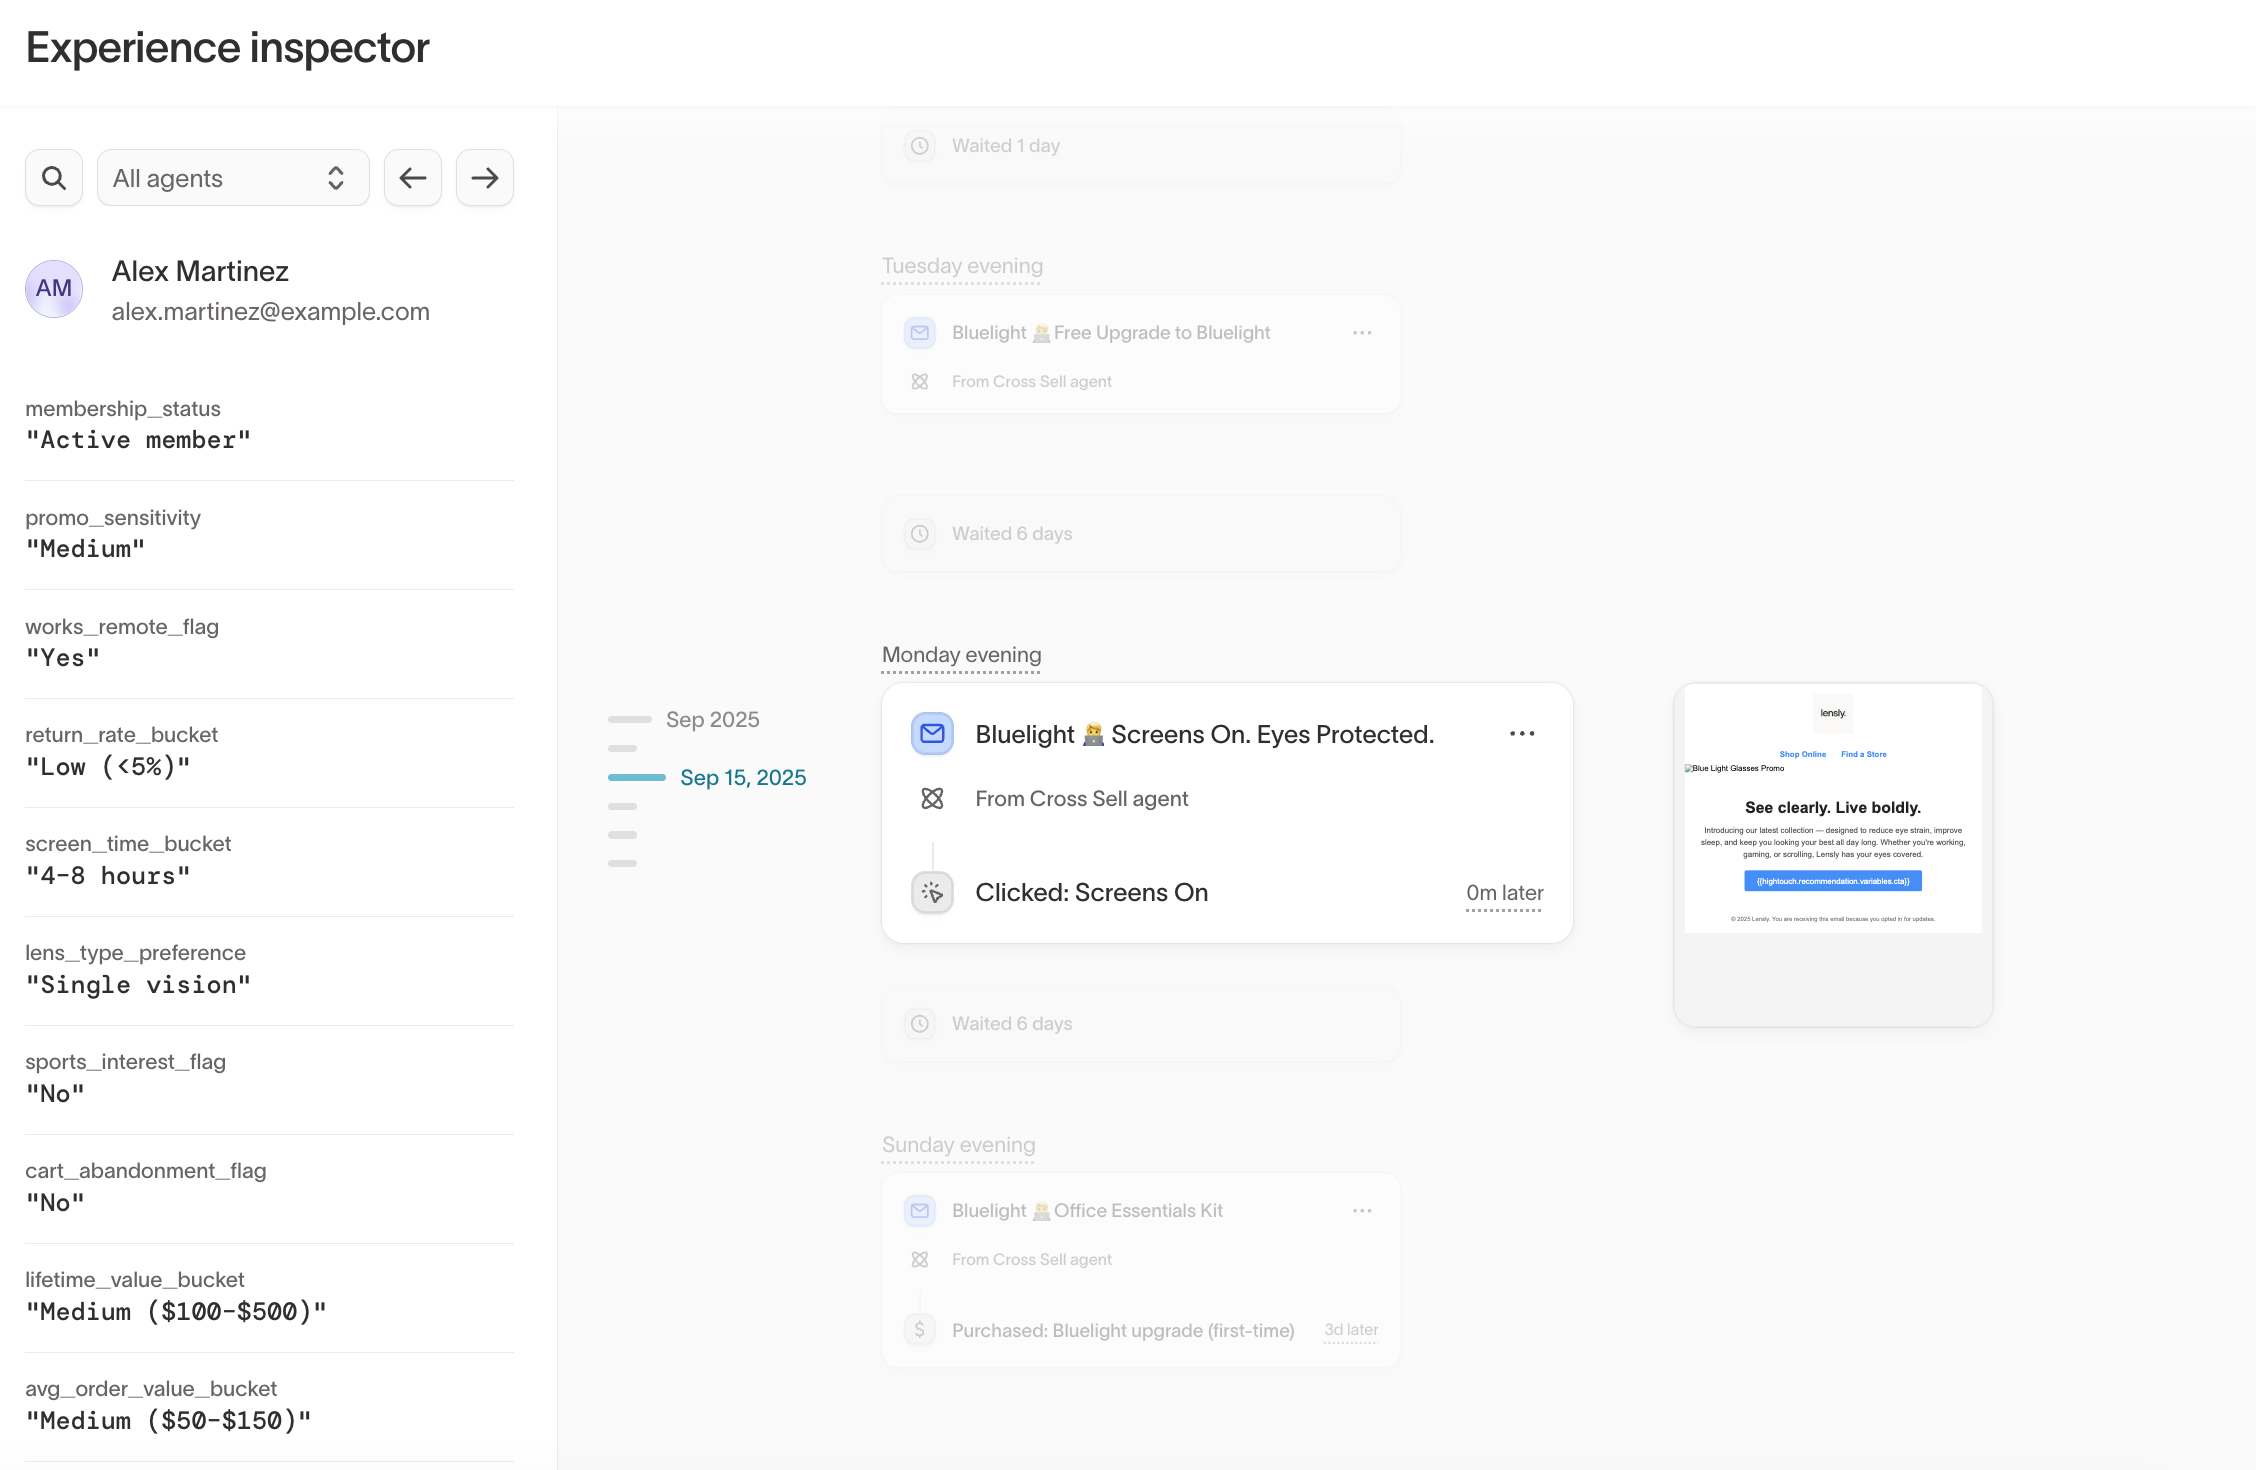Click the AM avatar for Alex Martinez

click(x=54, y=289)
